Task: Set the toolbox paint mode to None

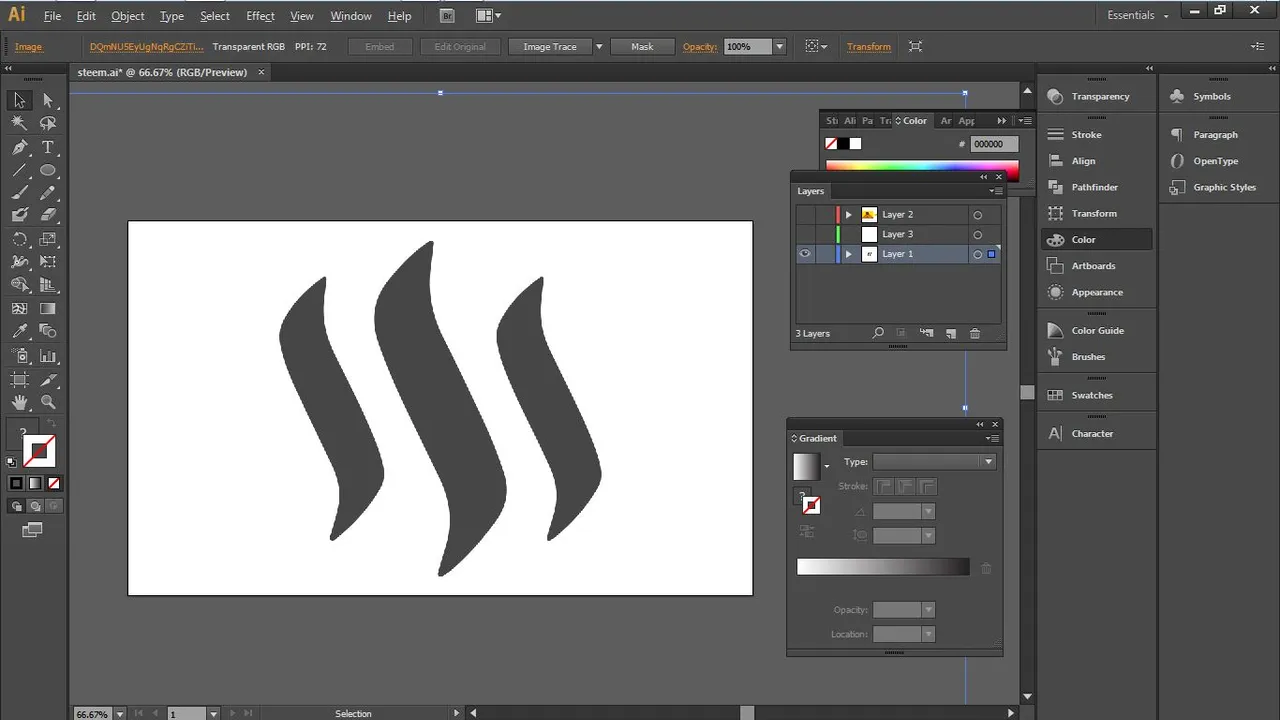Action: pyautogui.click(x=54, y=483)
